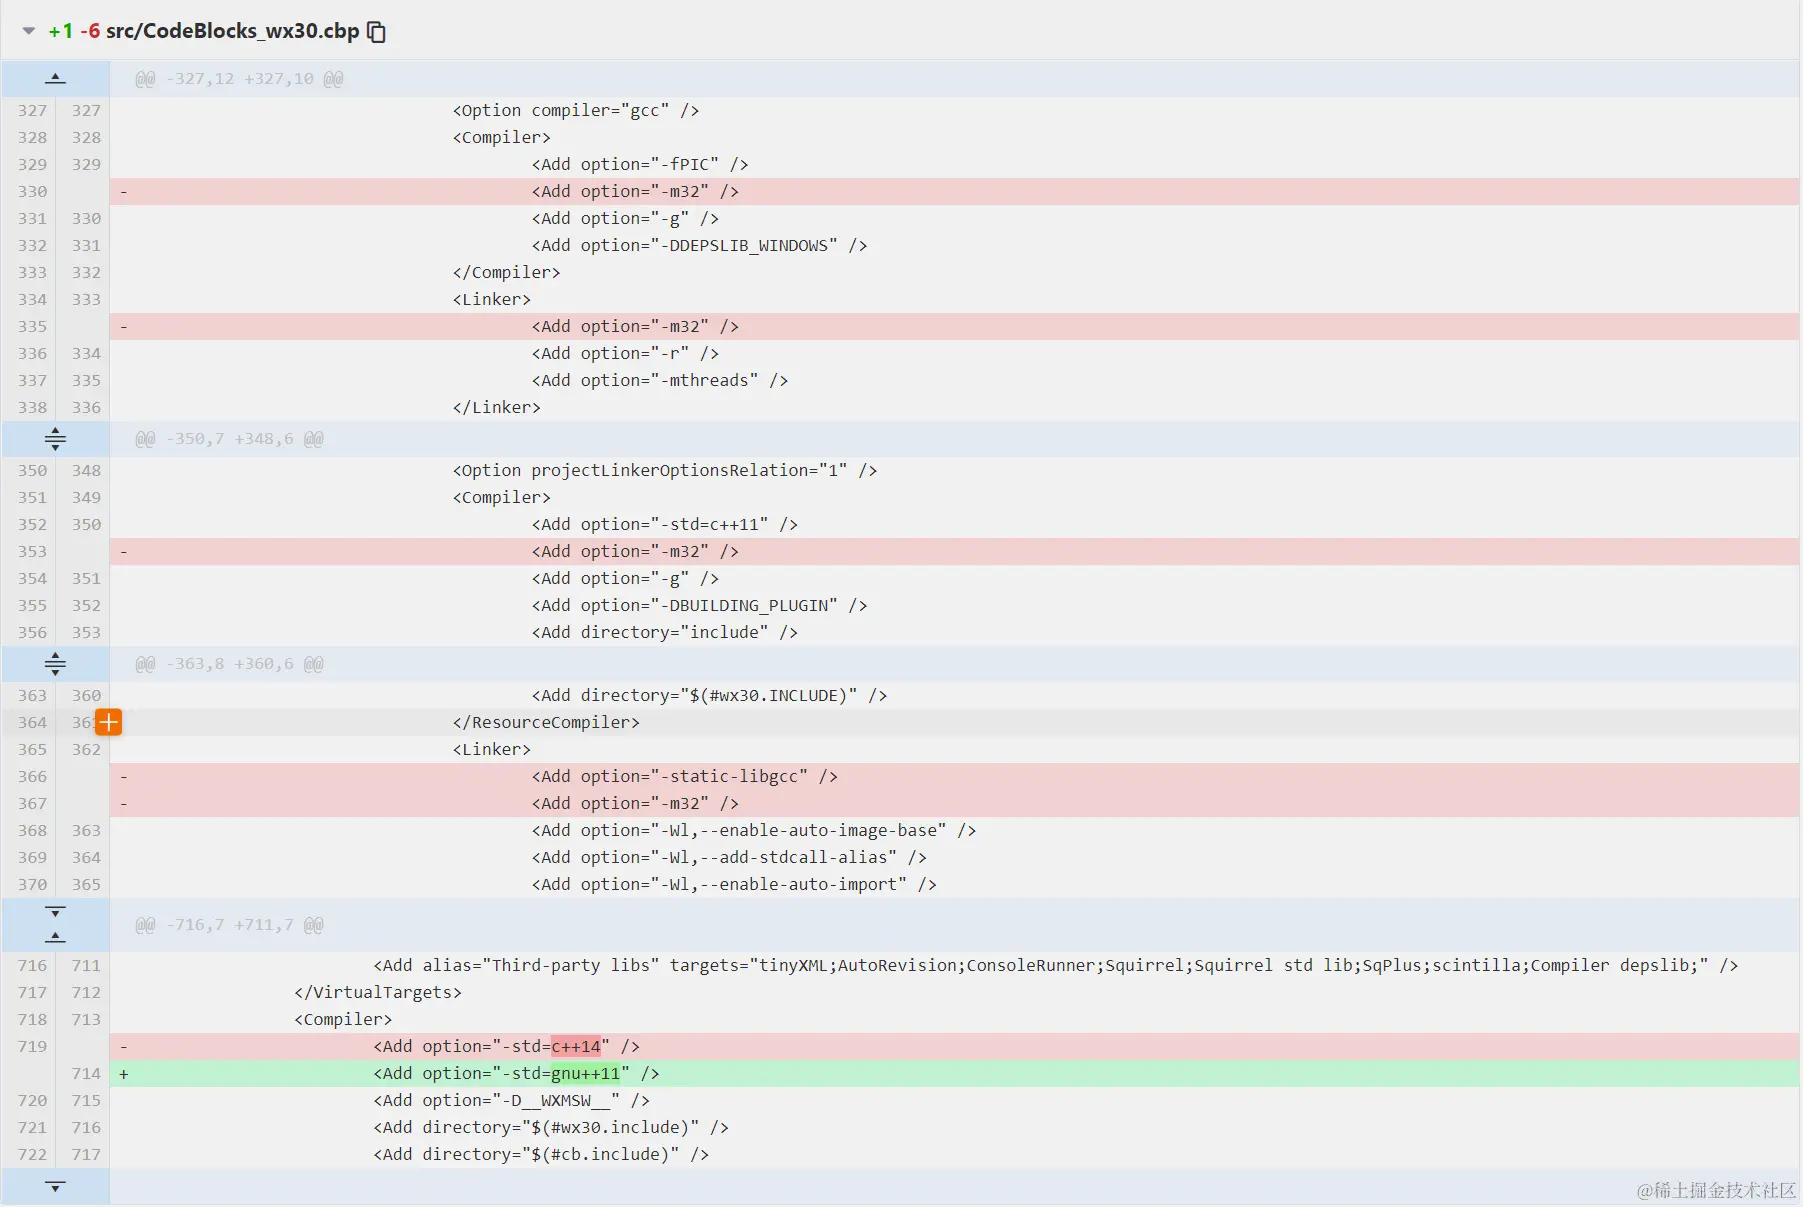Select the removed line with -std=c++14
The height and width of the screenshot is (1207, 1803).
click(x=506, y=1046)
